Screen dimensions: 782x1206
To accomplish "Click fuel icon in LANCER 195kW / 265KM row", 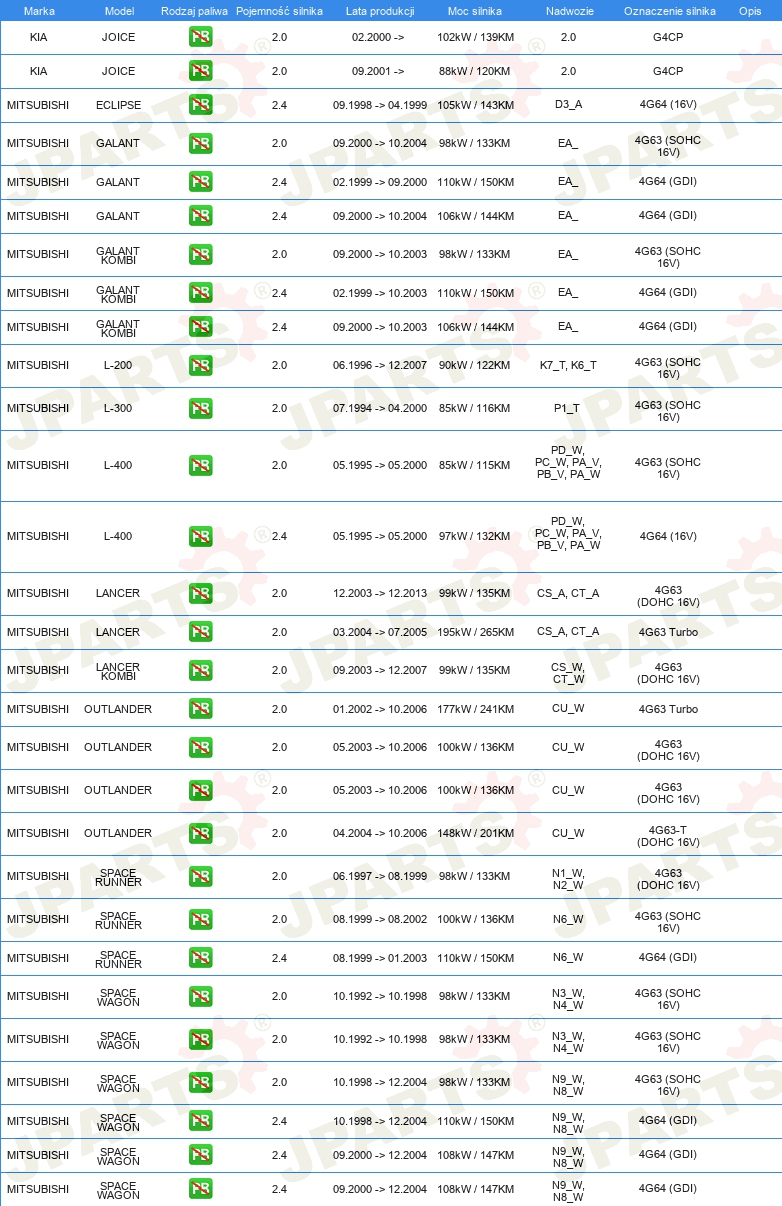I will [x=200, y=633].
